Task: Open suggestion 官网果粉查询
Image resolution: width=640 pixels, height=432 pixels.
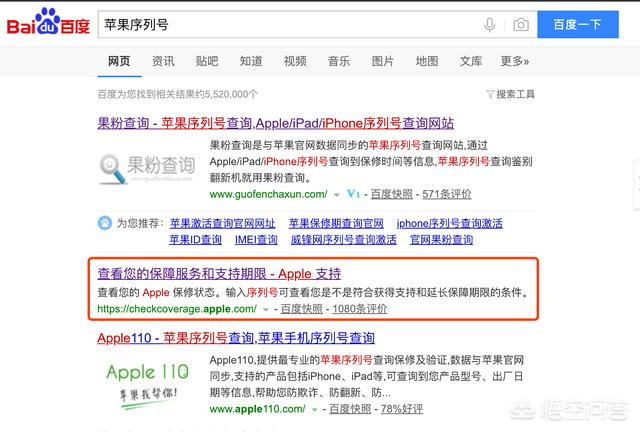Action: [441, 240]
